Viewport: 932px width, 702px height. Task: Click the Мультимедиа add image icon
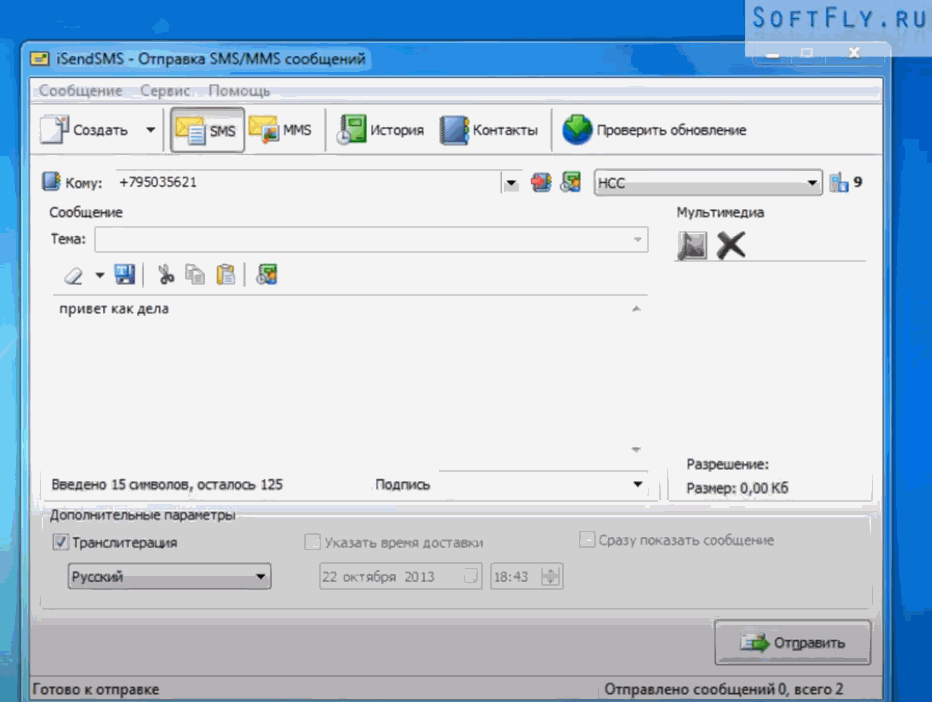pos(692,245)
